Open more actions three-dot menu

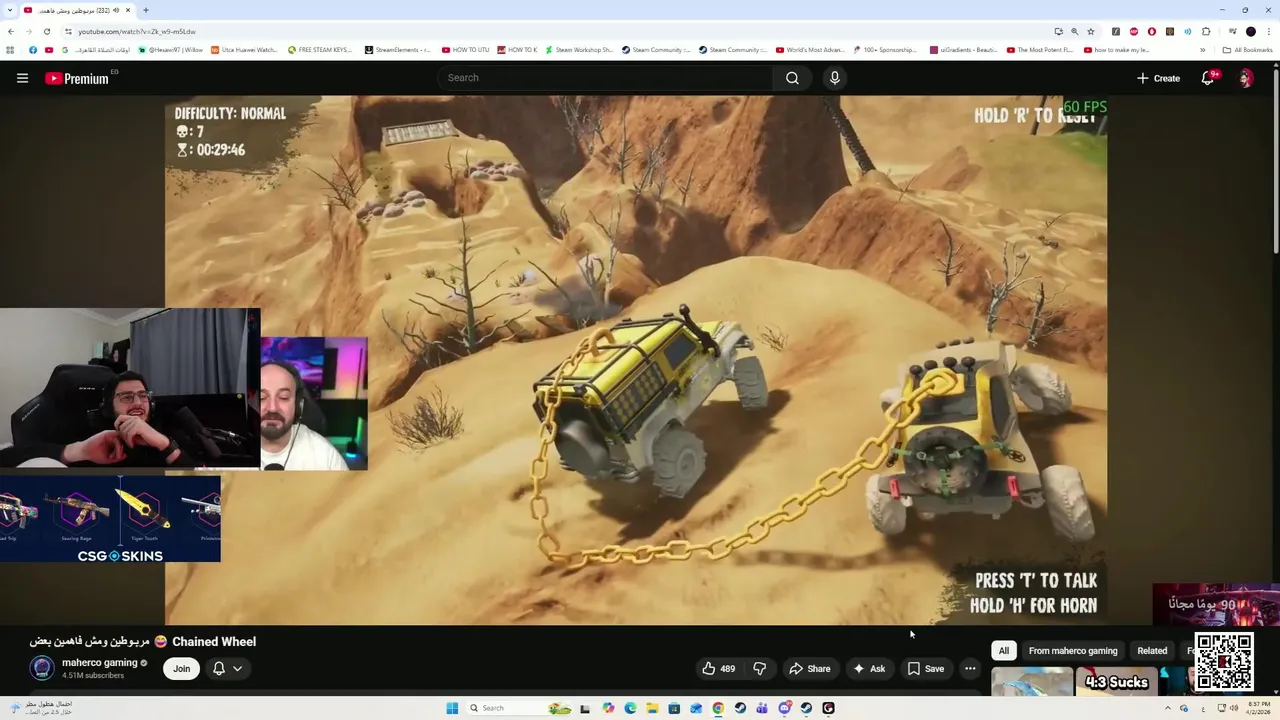point(970,669)
